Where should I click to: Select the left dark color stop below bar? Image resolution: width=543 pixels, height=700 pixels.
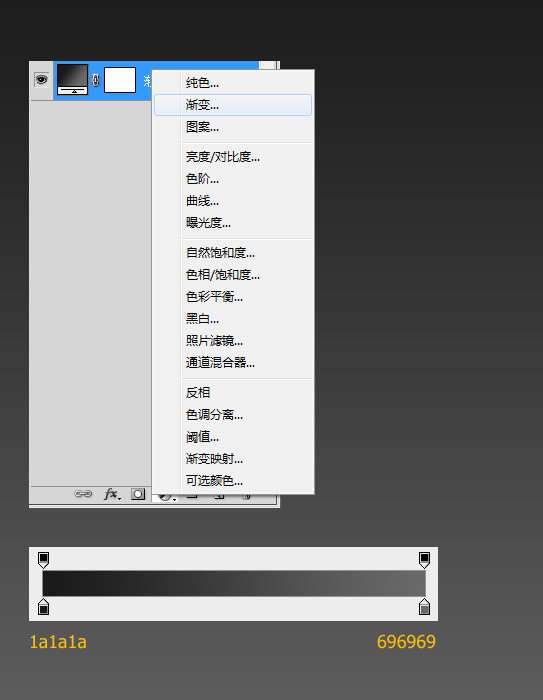point(43,606)
